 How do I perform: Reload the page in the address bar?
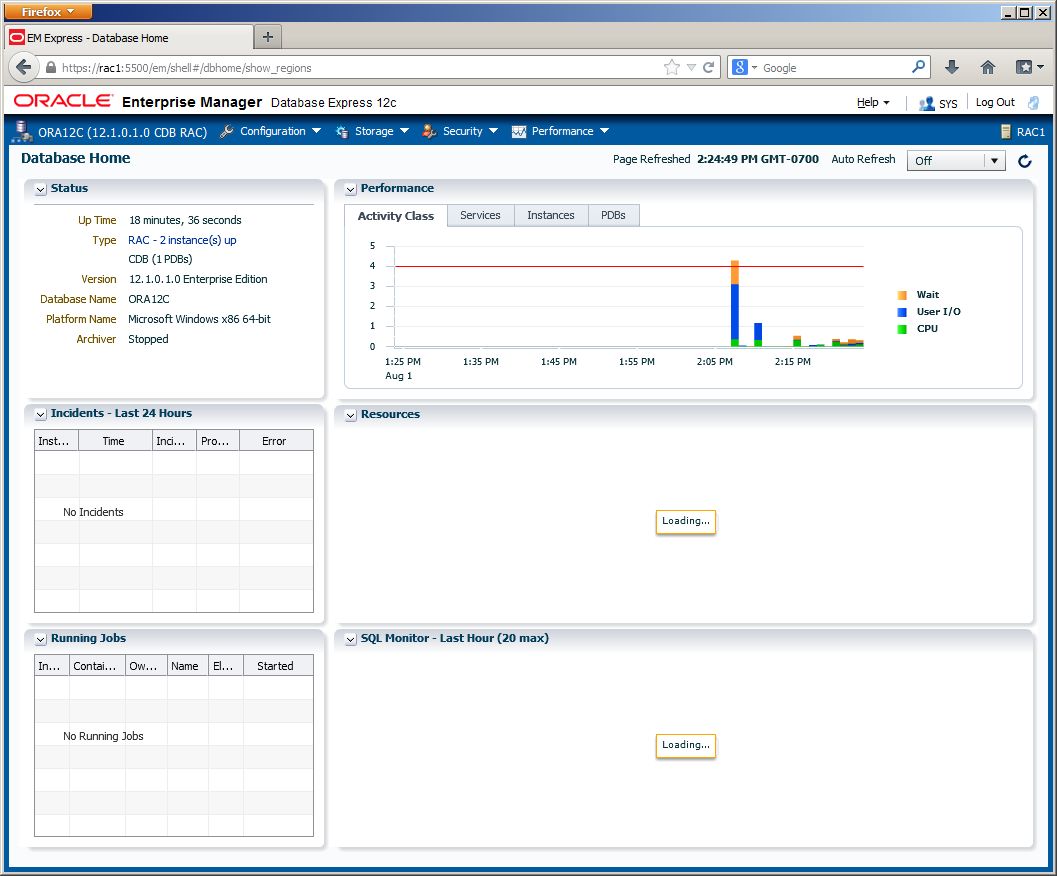click(x=708, y=67)
